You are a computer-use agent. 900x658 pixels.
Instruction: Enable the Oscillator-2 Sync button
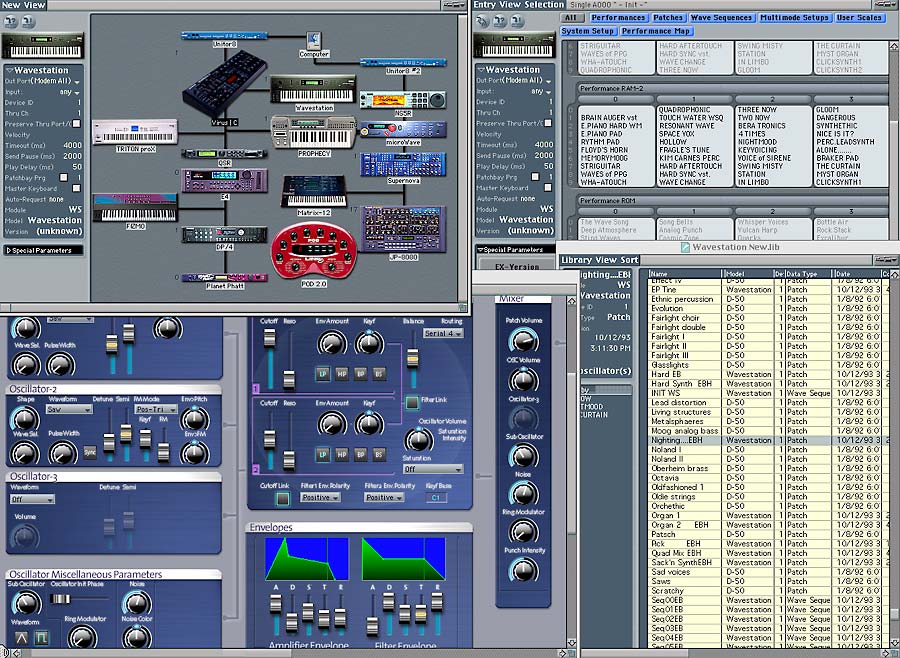coord(90,452)
